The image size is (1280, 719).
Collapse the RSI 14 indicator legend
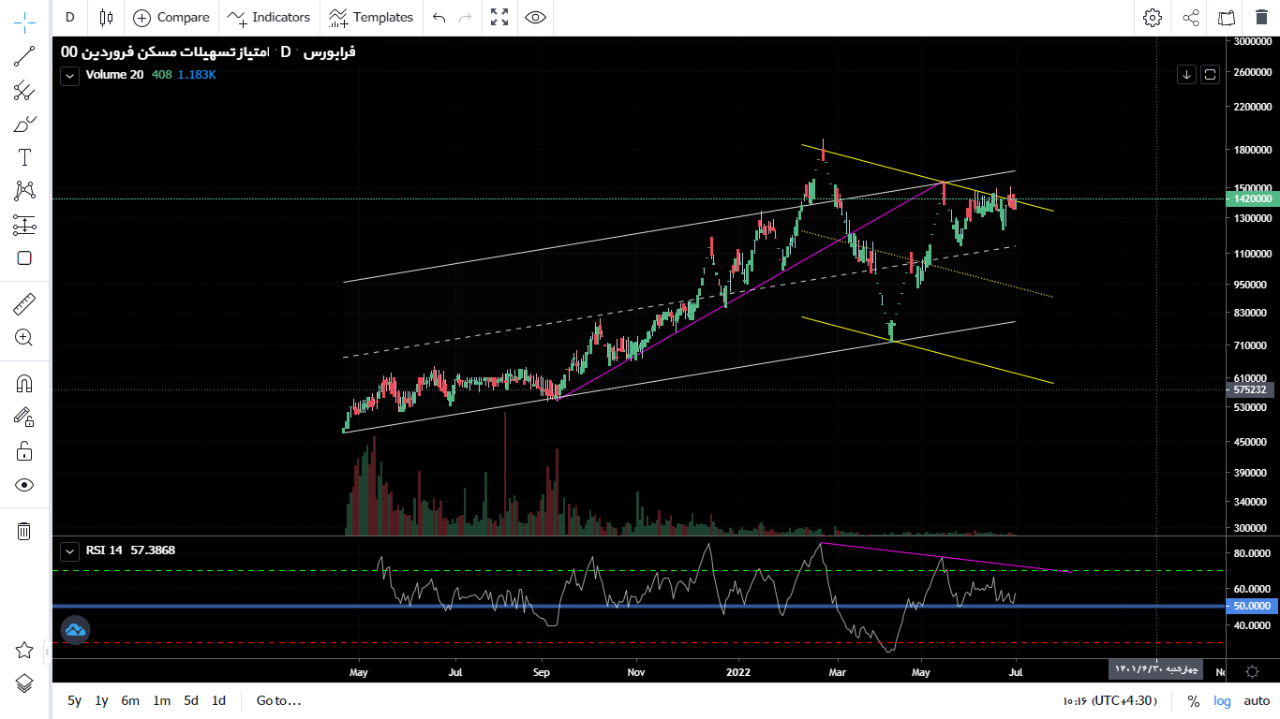[69, 551]
